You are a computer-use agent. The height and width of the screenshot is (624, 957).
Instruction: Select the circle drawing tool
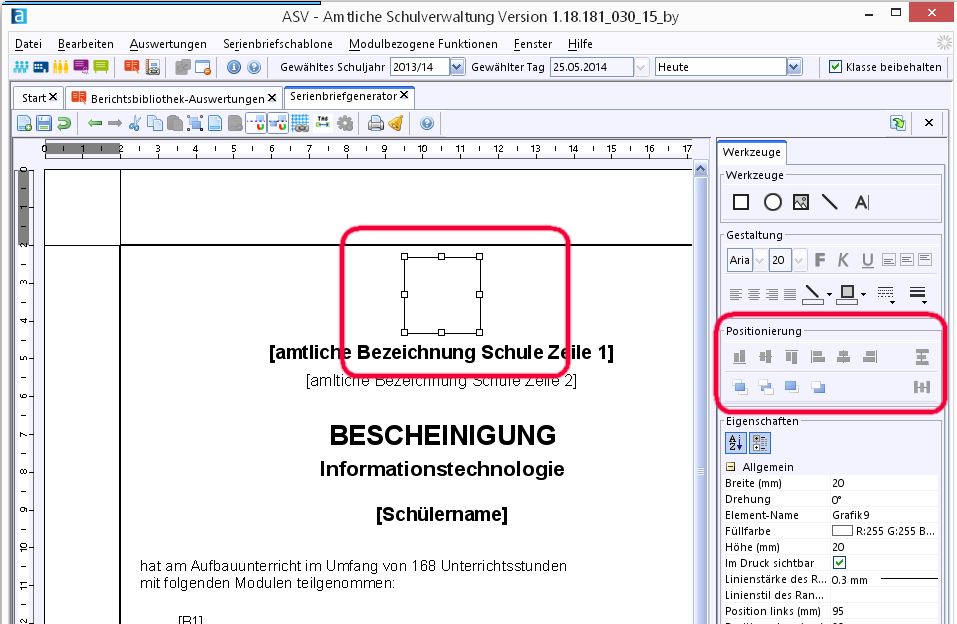click(773, 202)
